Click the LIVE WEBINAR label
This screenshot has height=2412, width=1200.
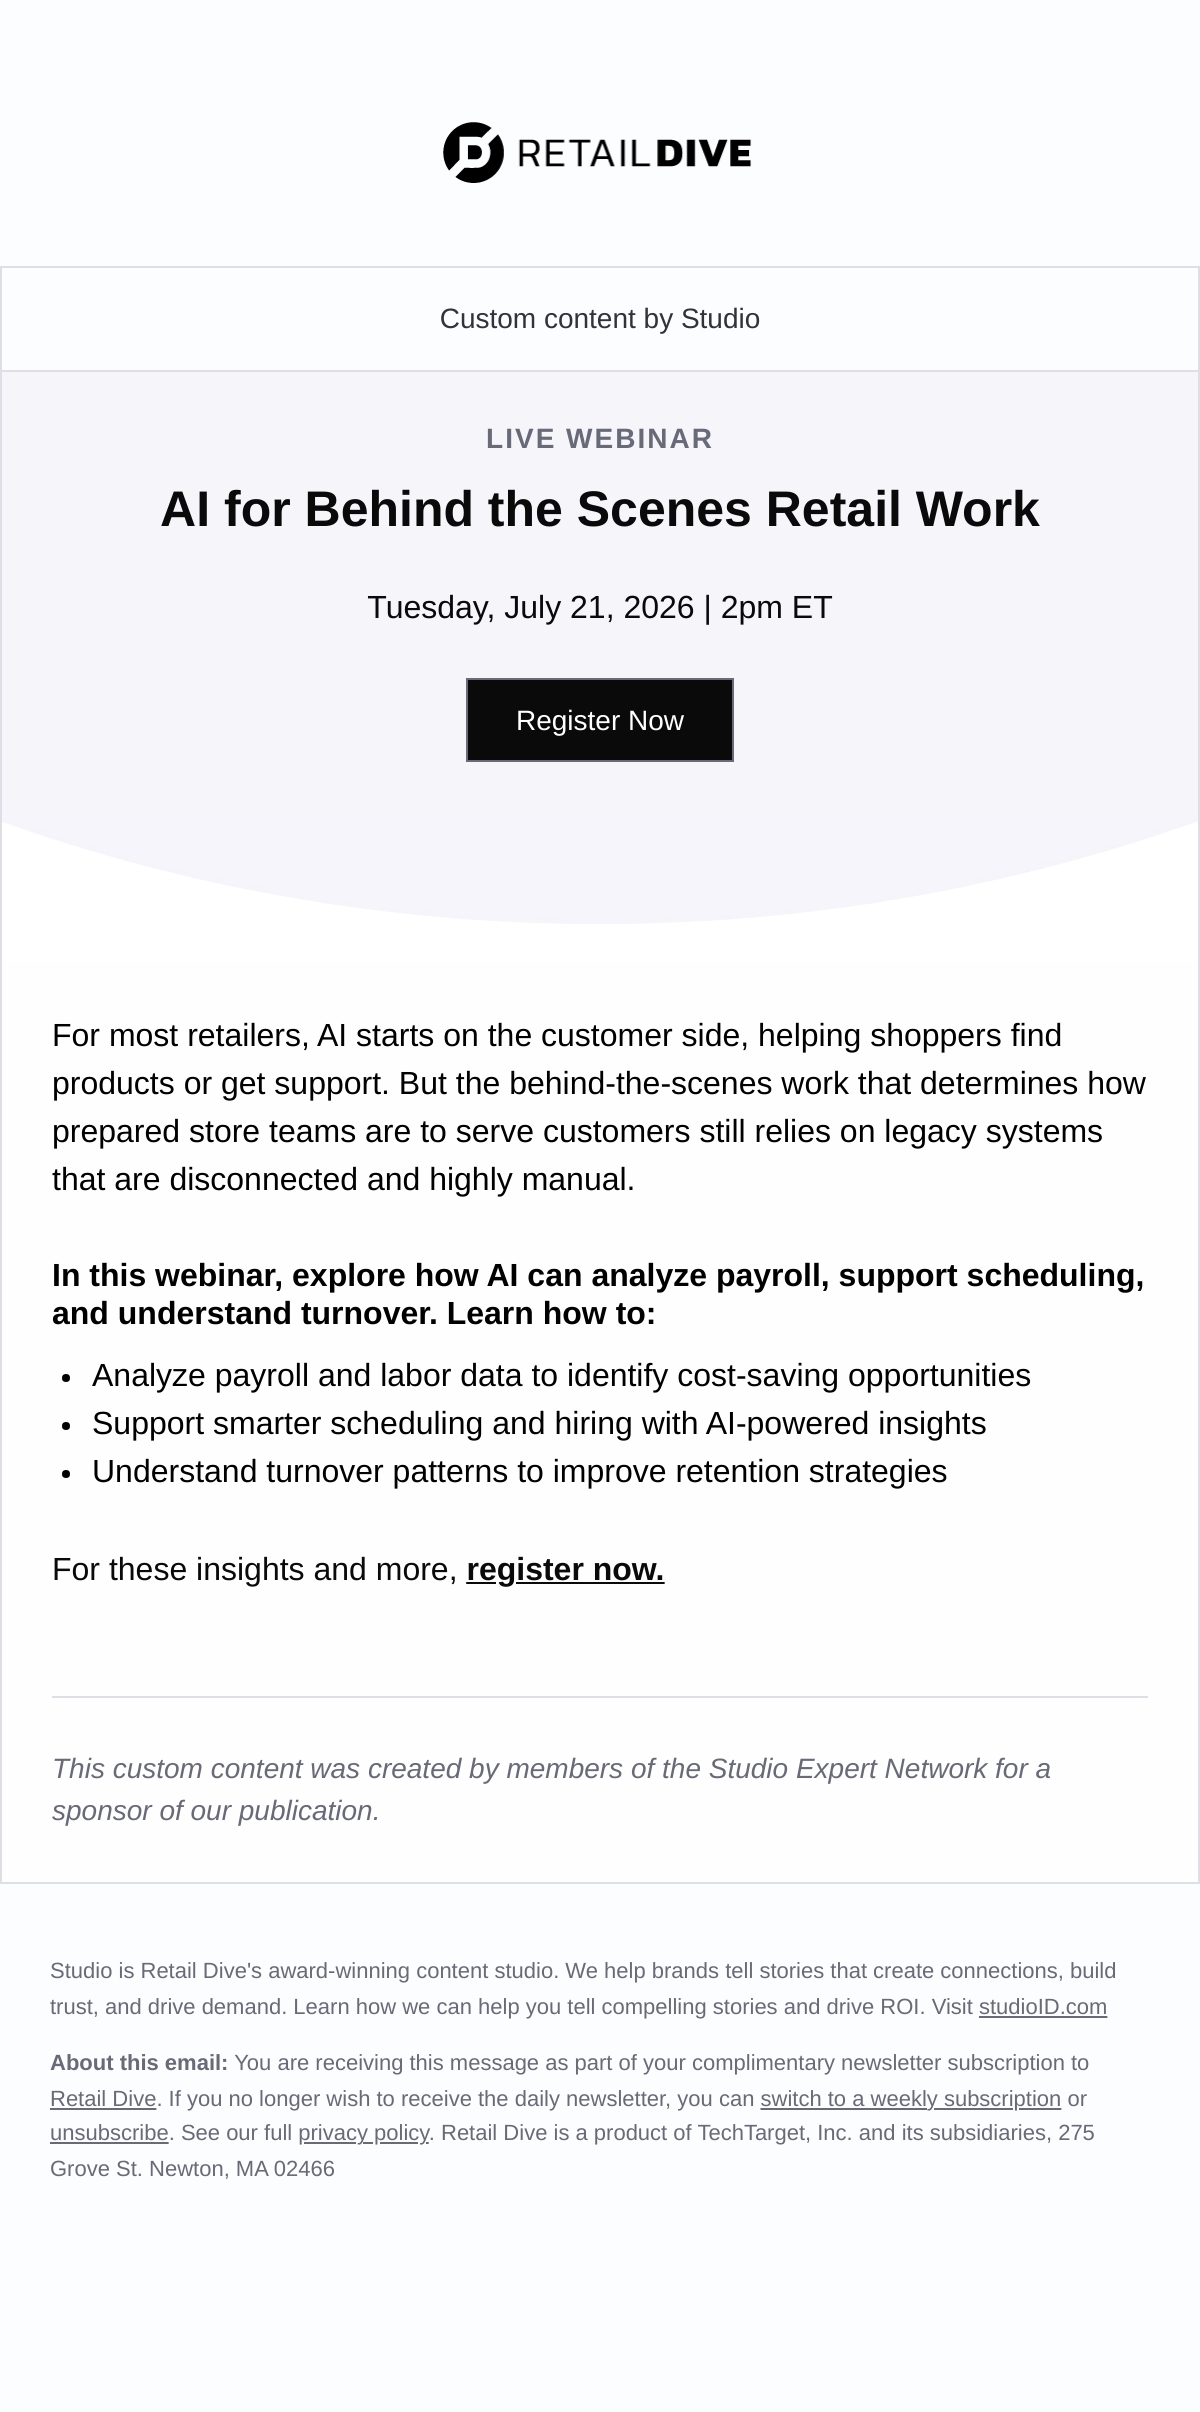pyautogui.click(x=600, y=438)
